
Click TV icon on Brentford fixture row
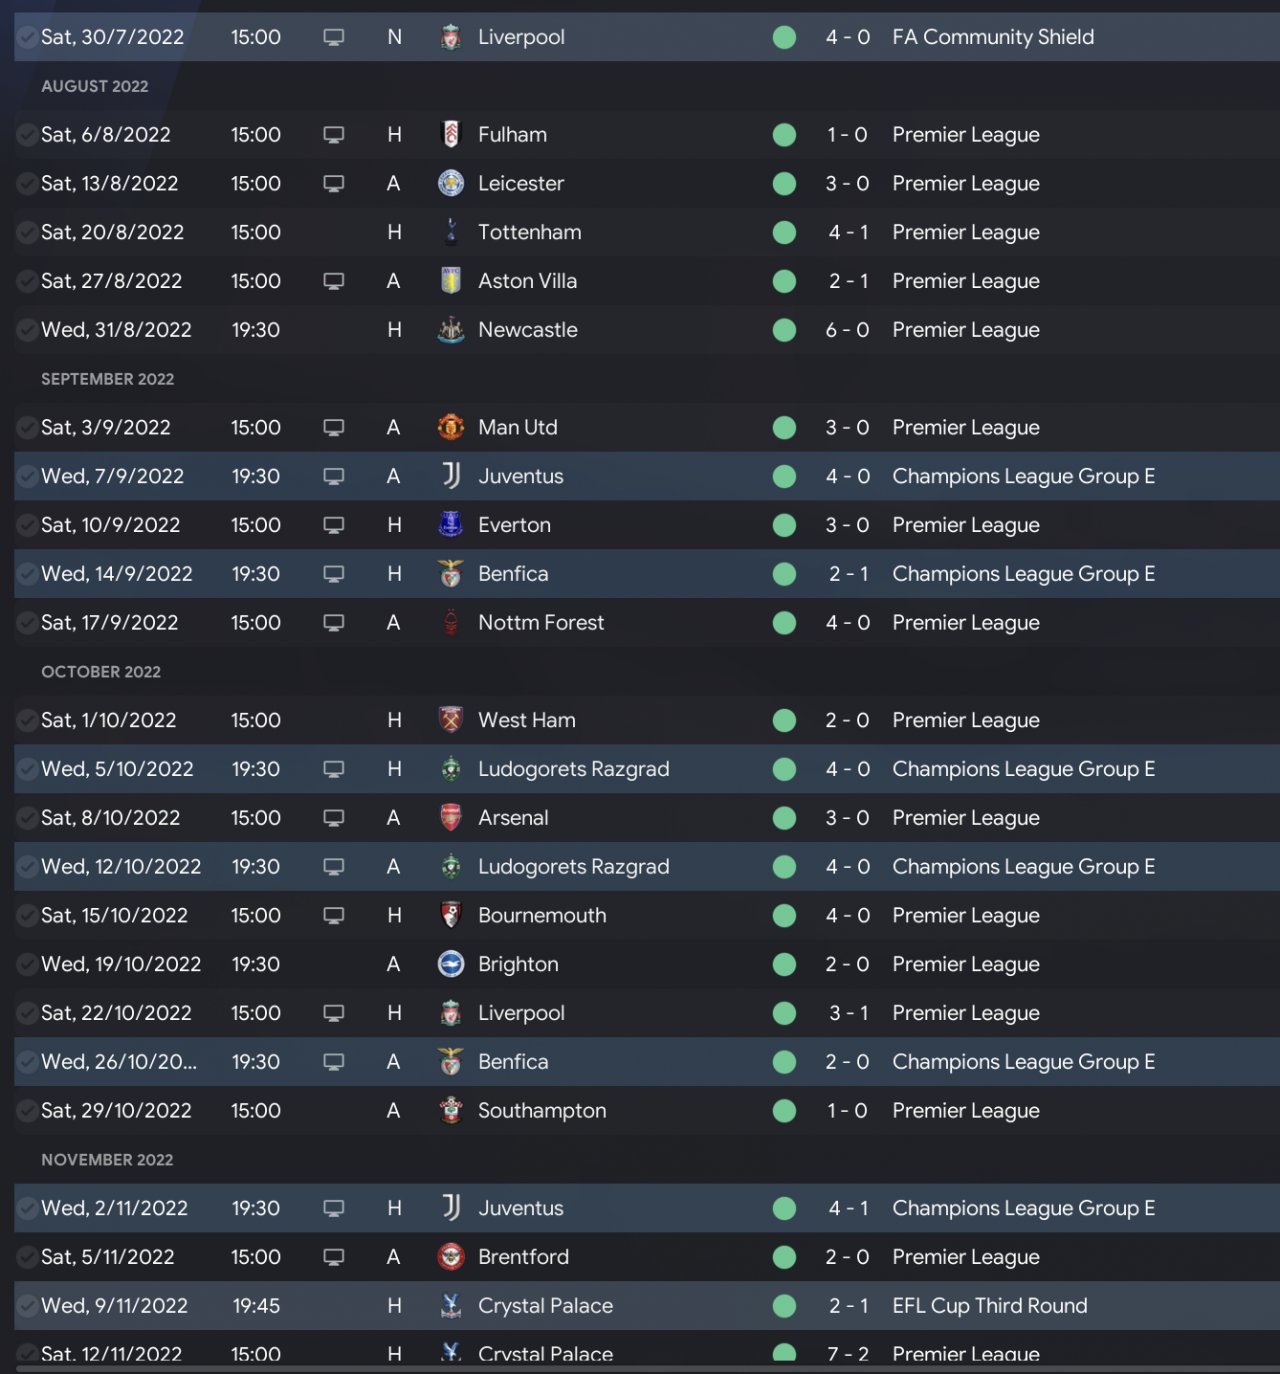[334, 1257]
